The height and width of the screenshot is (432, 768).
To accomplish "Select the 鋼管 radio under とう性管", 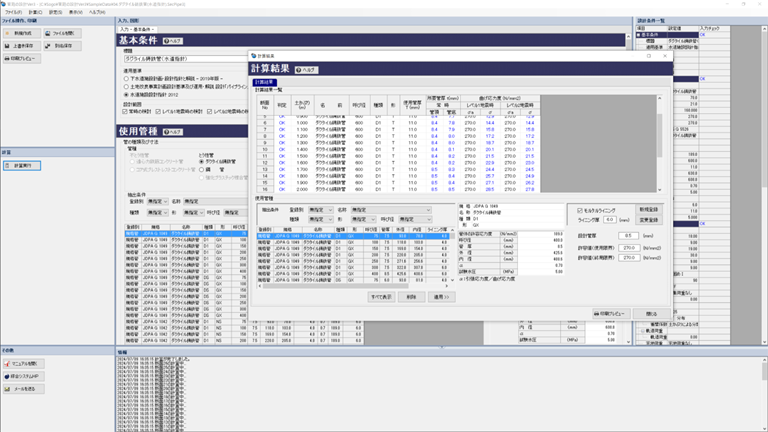I will point(201,169).
